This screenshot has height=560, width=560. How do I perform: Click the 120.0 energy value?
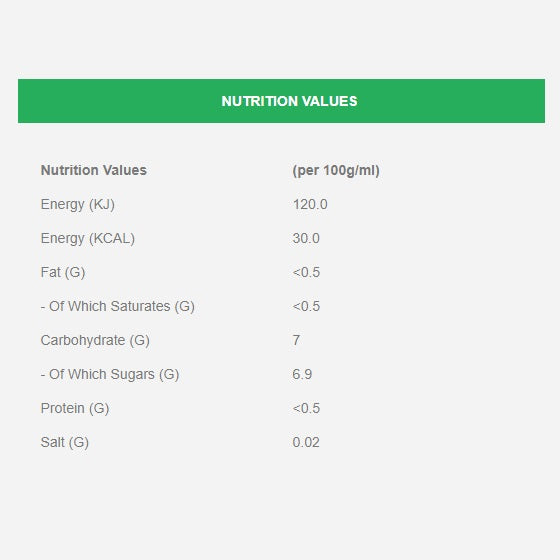click(x=310, y=204)
